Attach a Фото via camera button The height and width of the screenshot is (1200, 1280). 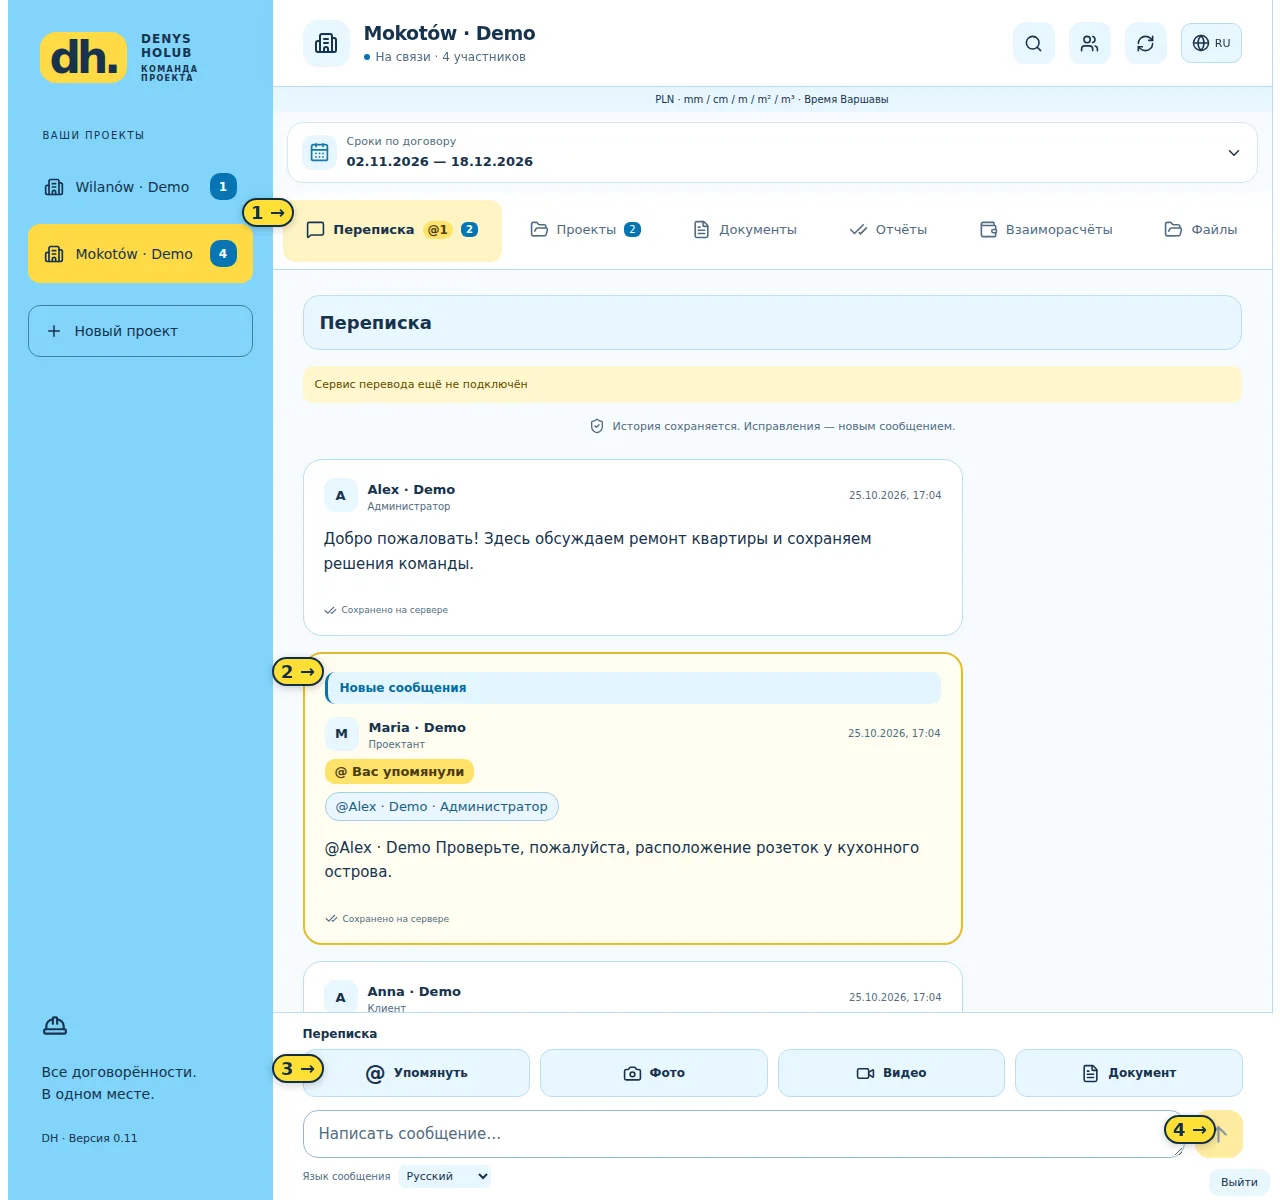tap(654, 1073)
